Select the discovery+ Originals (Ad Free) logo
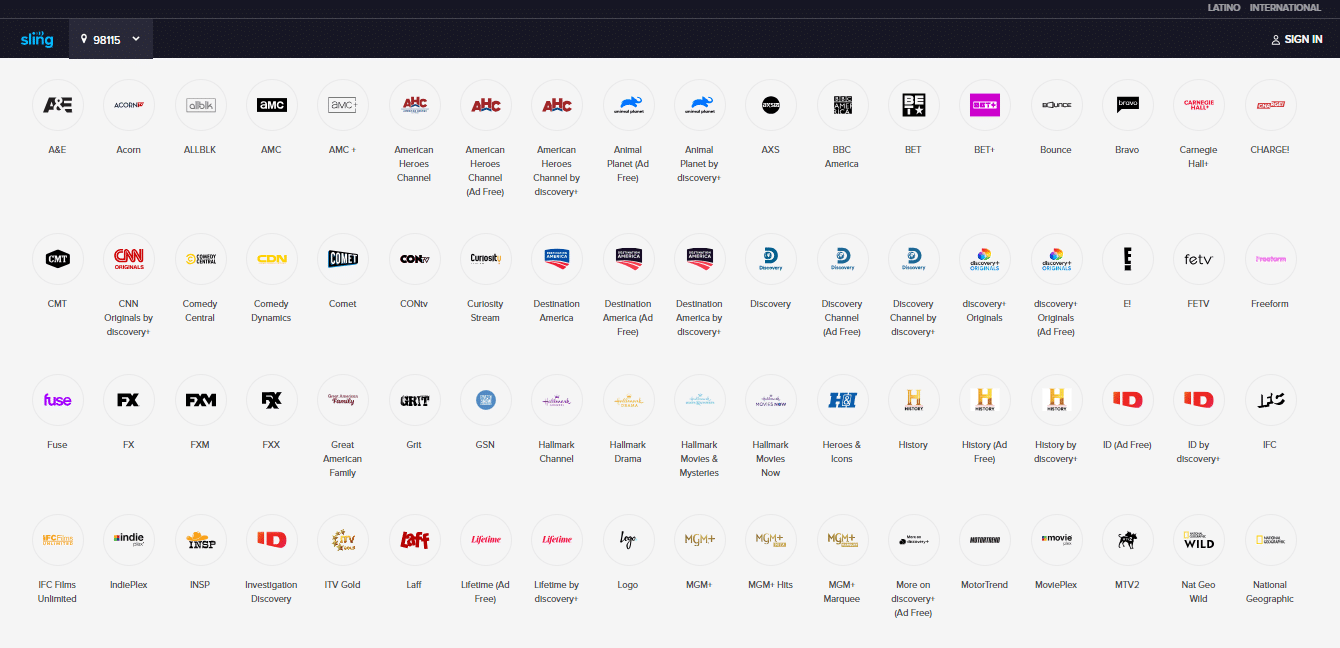The image size is (1340, 648). [1056, 259]
